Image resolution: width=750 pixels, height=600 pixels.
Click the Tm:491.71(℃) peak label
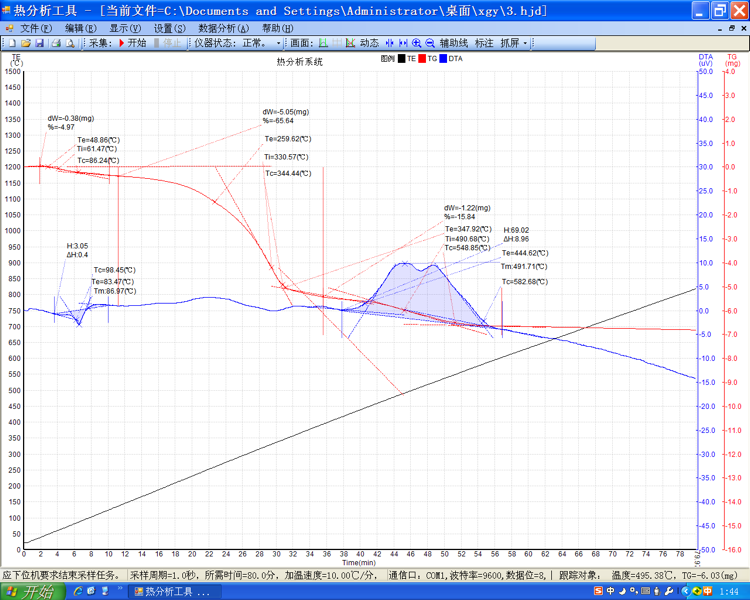pos(524,267)
